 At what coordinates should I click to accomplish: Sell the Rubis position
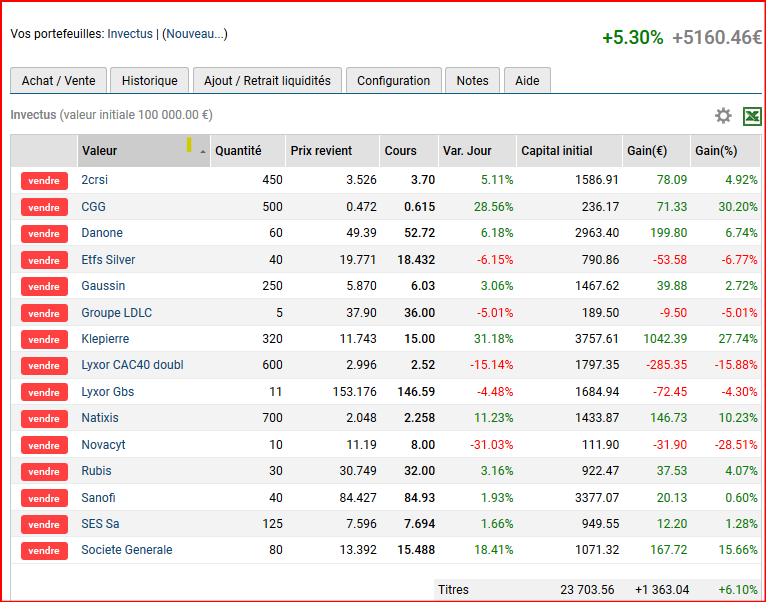(44, 472)
